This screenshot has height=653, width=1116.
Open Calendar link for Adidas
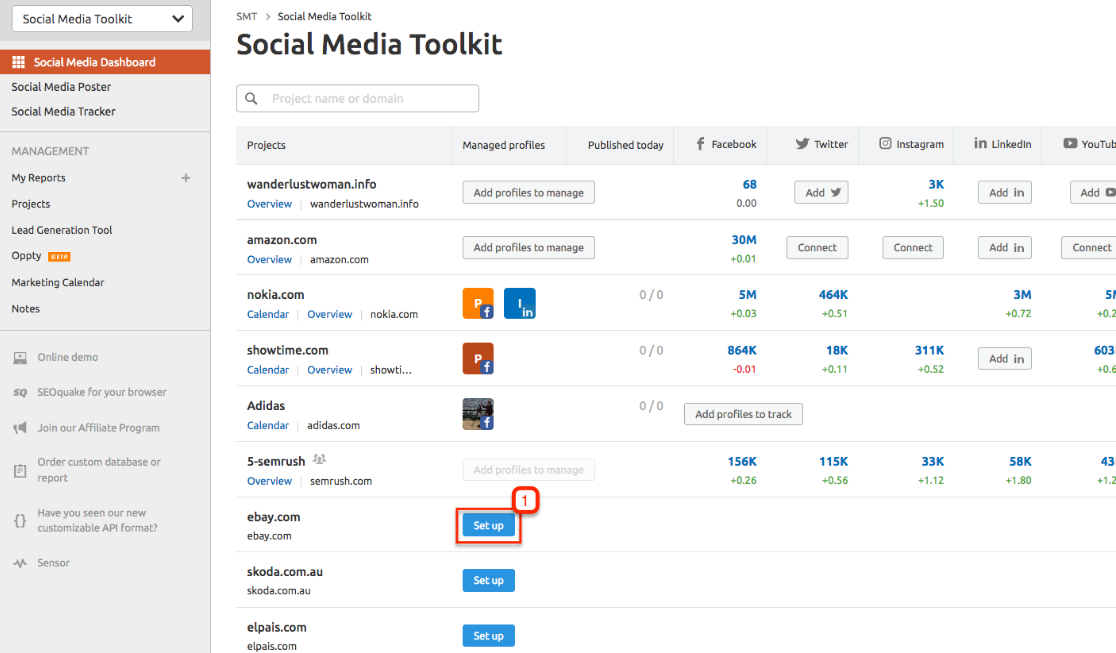coord(268,425)
